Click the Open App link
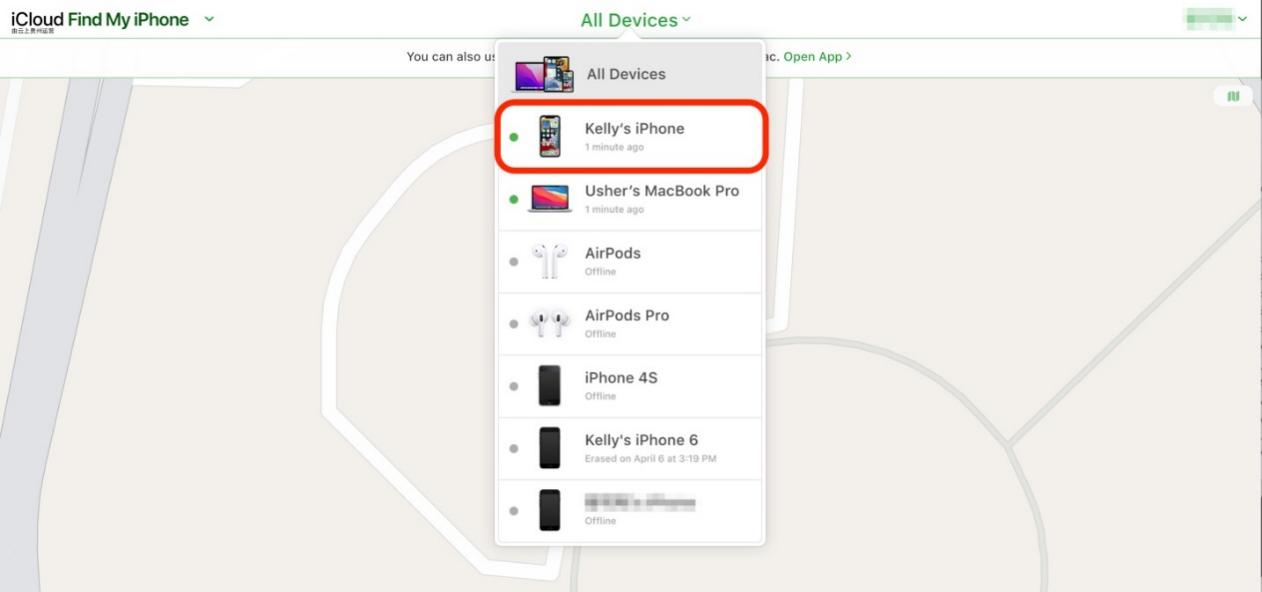This screenshot has width=1262, height=592. tap(817, 57)
